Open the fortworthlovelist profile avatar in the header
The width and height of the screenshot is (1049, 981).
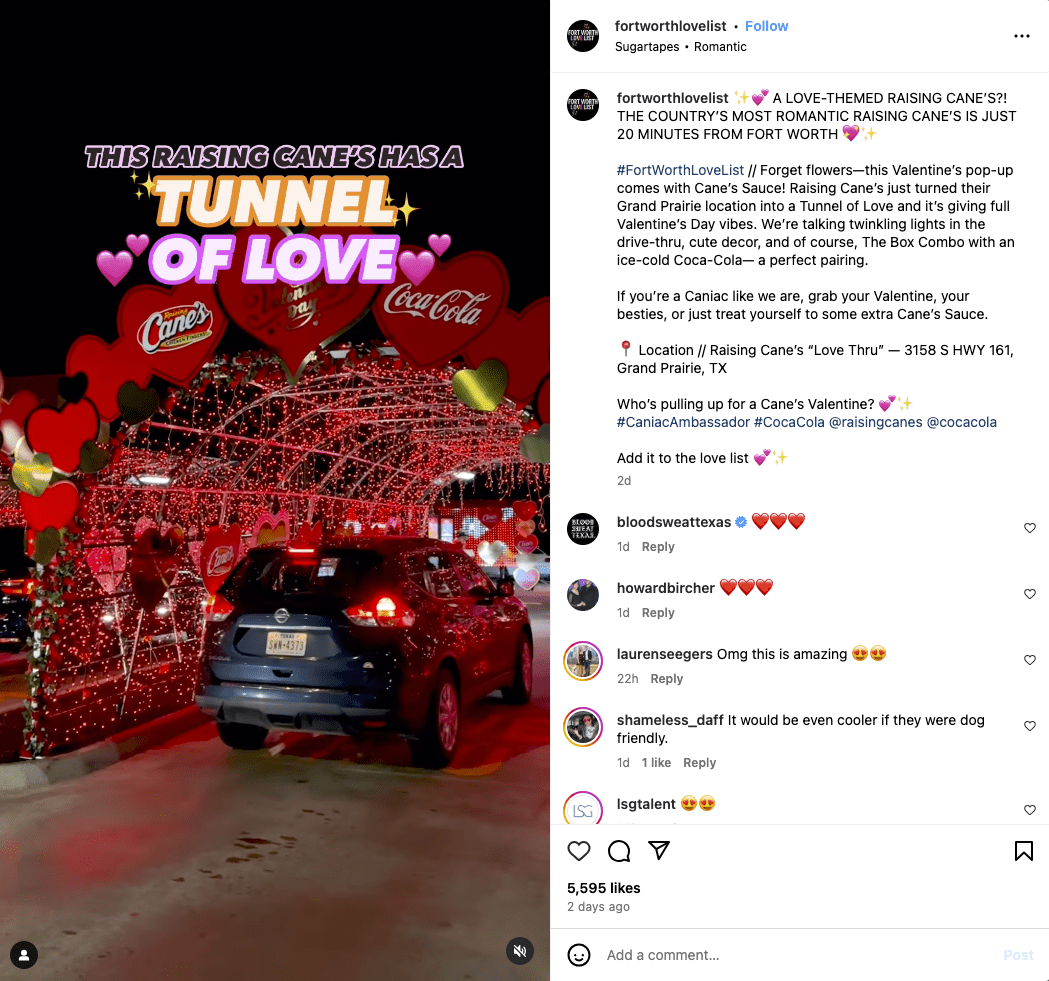(583, 36)
